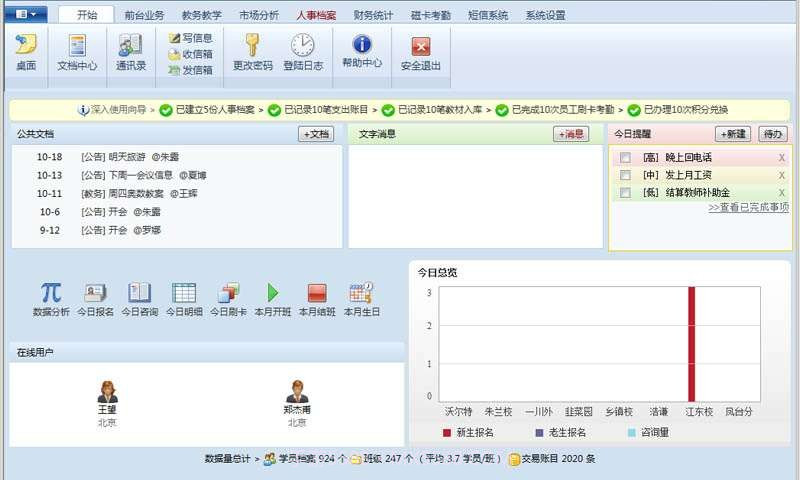Toggle the 结算教师补助金 checkbox
Image resolution: width=800 pixels, height=480 pixels.
pos(625,192)
